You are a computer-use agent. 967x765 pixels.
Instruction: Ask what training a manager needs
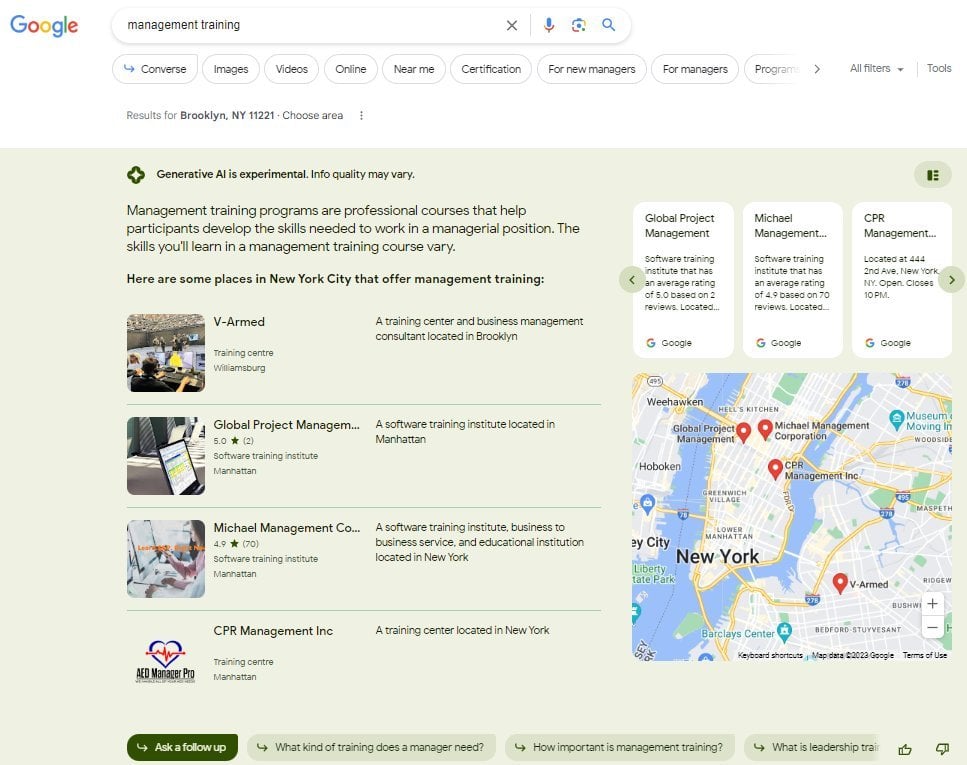[371, 747]
